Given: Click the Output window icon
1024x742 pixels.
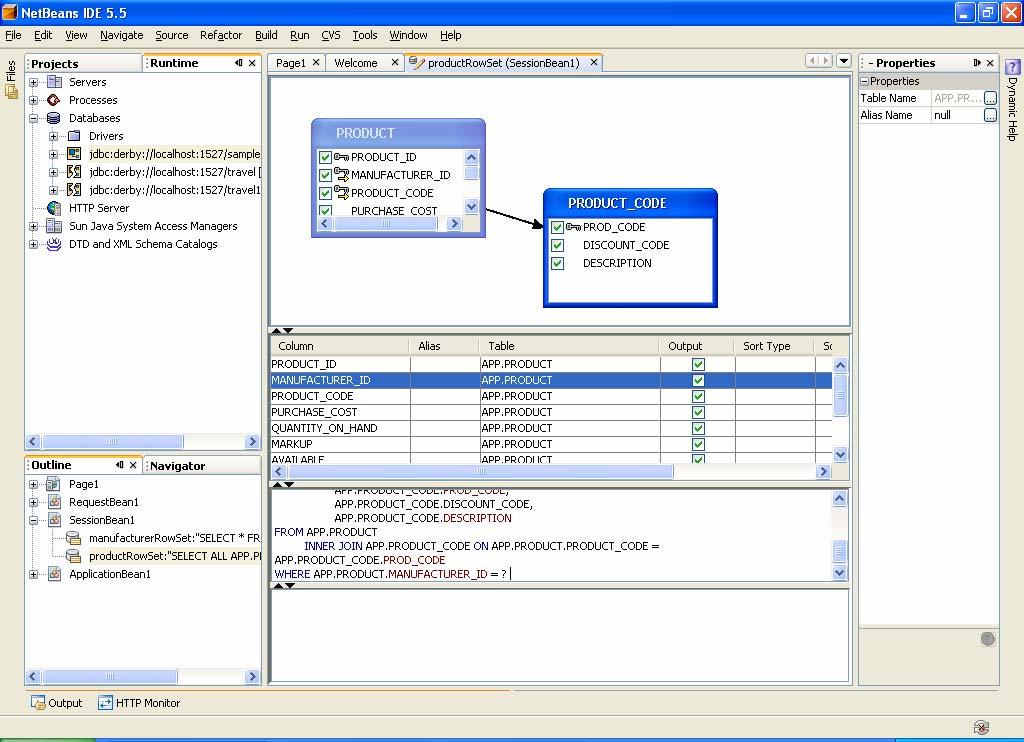Looking at the screenshot, I should [38, 703].
